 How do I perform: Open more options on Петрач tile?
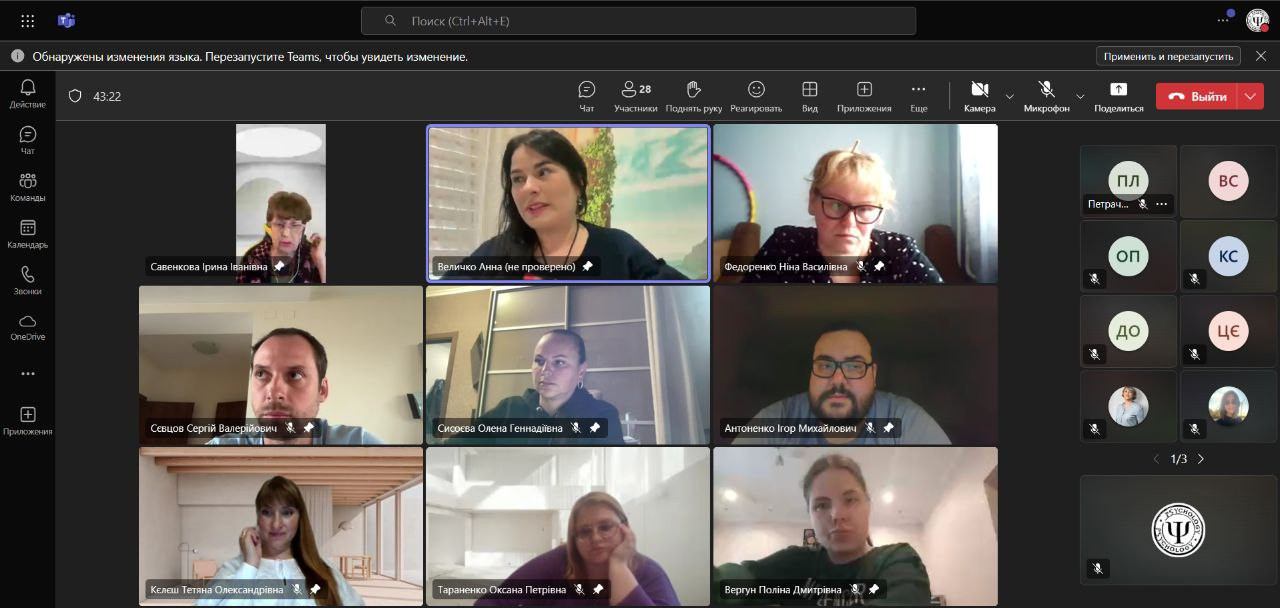[x=1161, y=204]
